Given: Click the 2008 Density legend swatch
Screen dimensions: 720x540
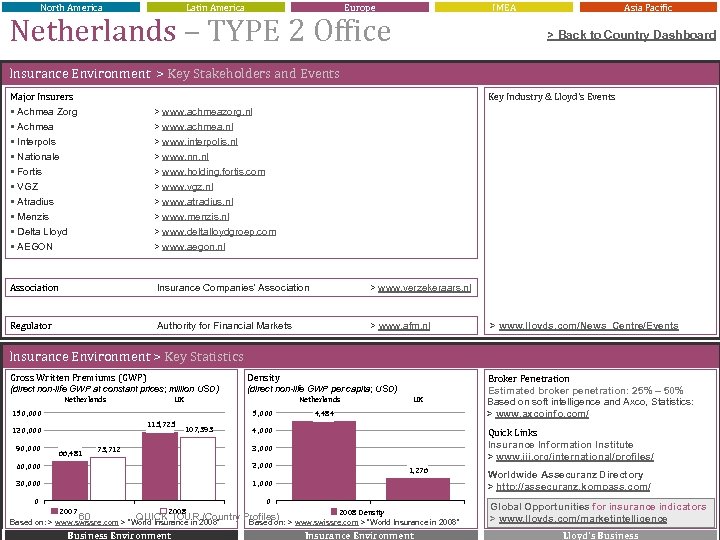Looking at the screenshot, I should [334, 512].
